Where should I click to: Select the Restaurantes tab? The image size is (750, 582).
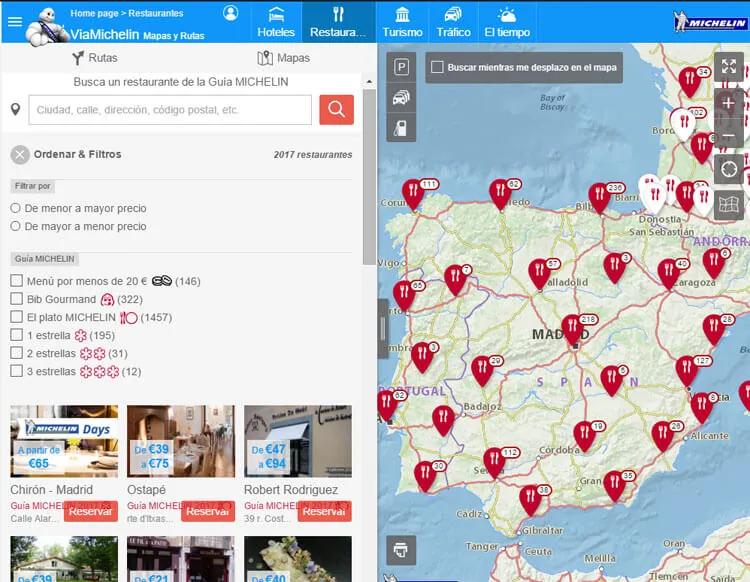click(x=338, y=22)
